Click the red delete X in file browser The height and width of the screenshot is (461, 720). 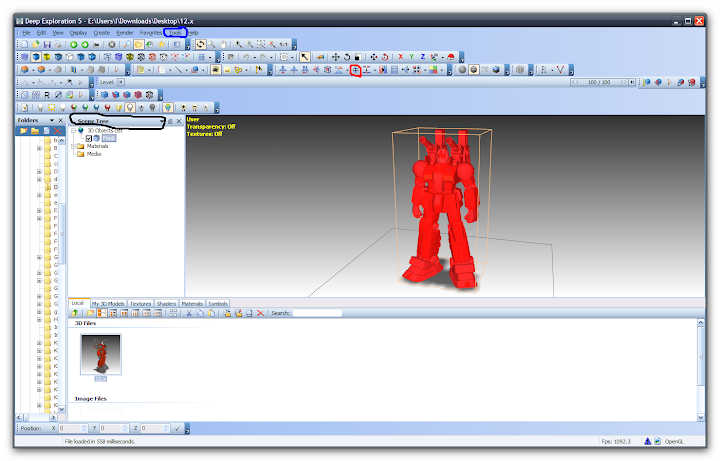(x=260, y=313)
